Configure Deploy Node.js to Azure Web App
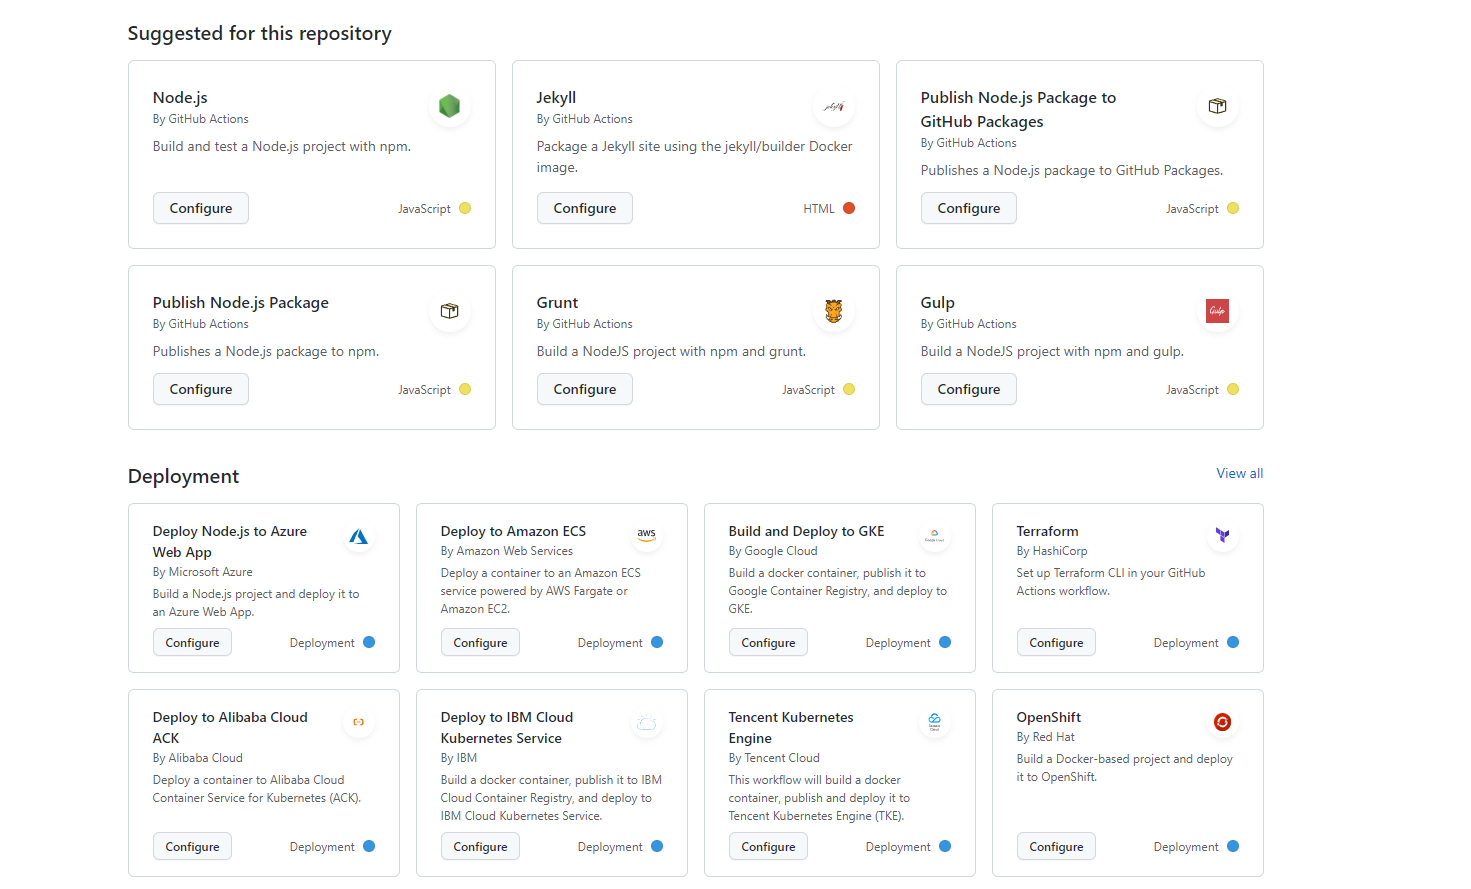This screenshot has width=1471, height=889. [192, 642]
